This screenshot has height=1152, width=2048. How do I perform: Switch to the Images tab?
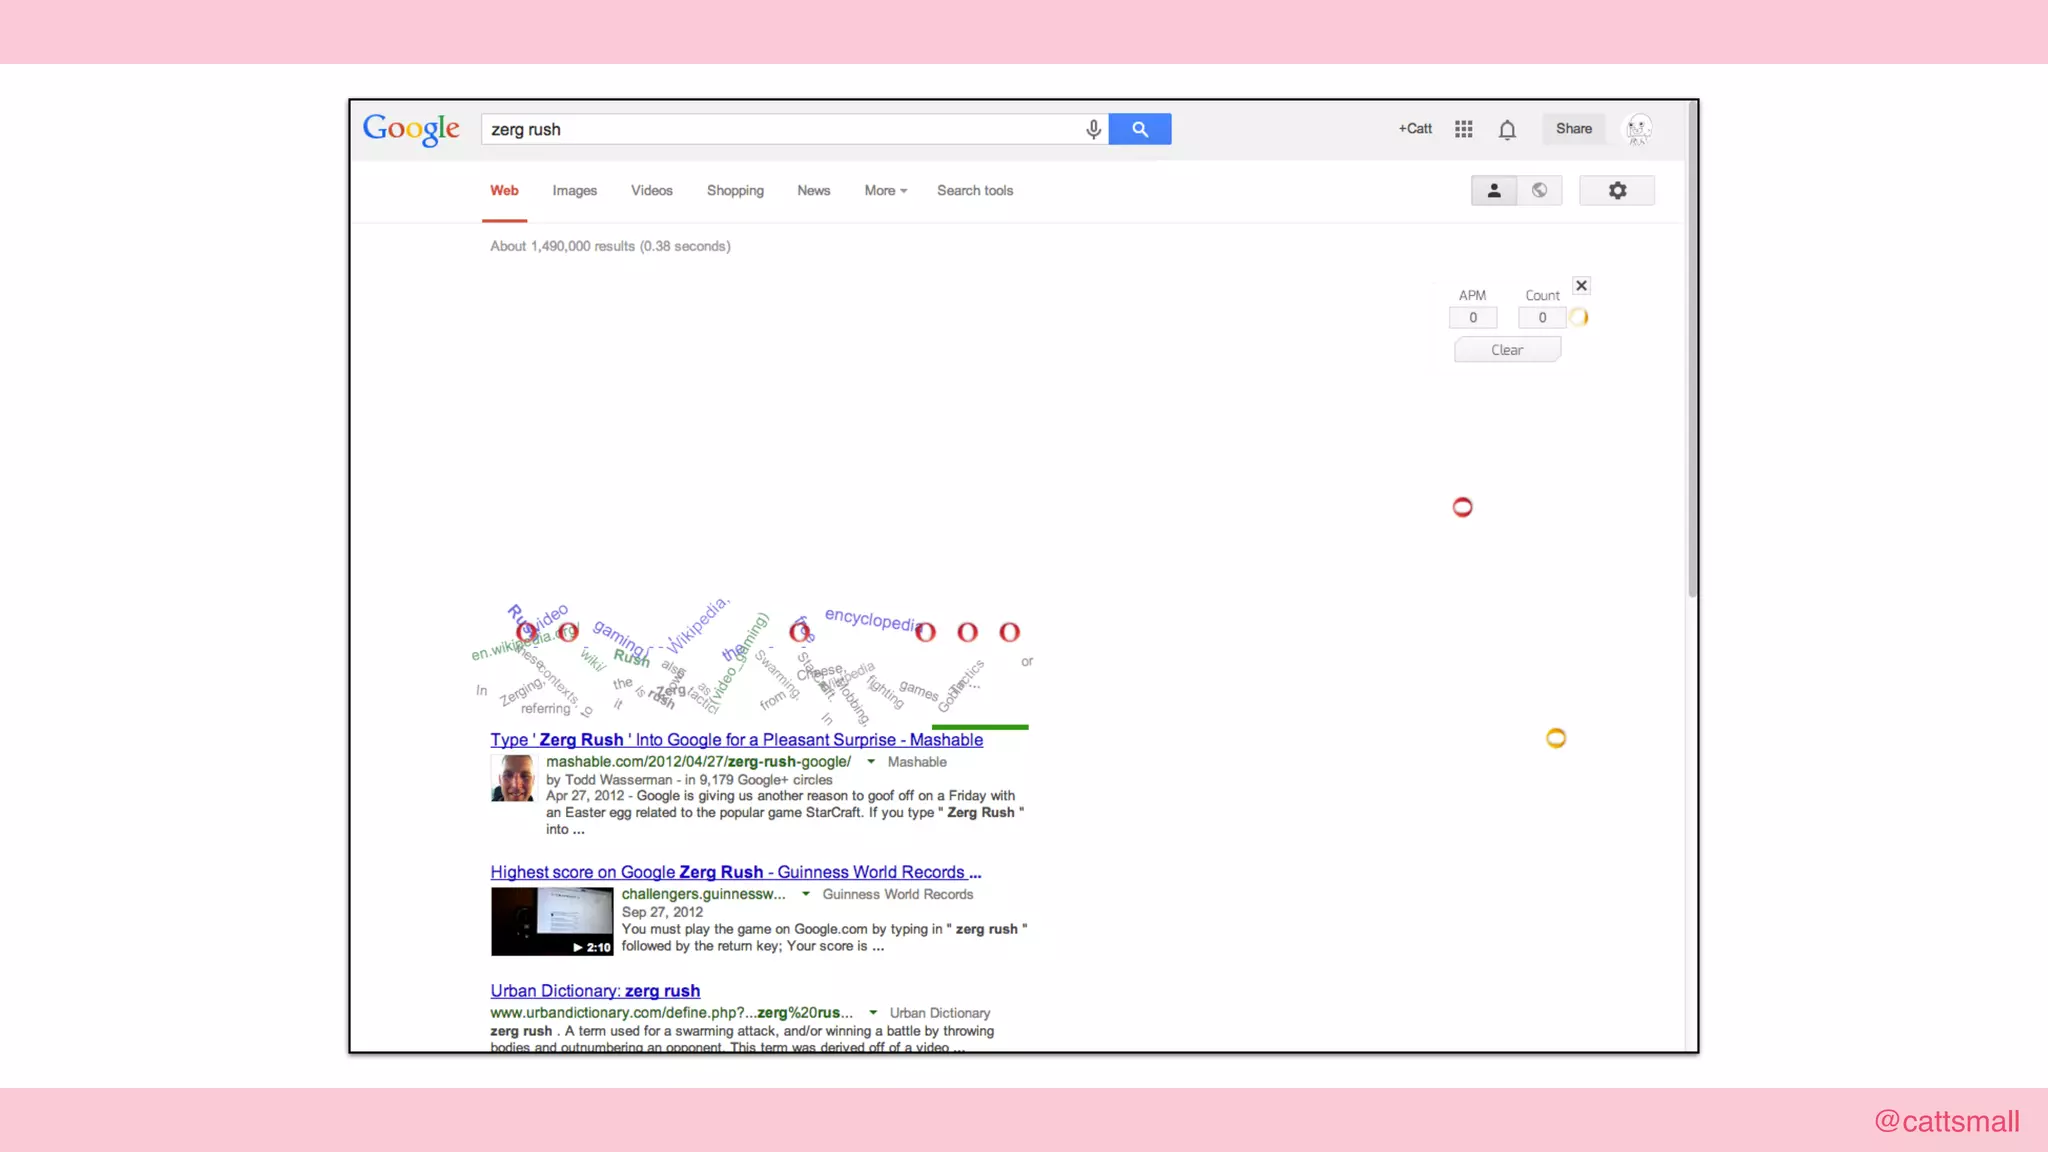click(574, 191)
